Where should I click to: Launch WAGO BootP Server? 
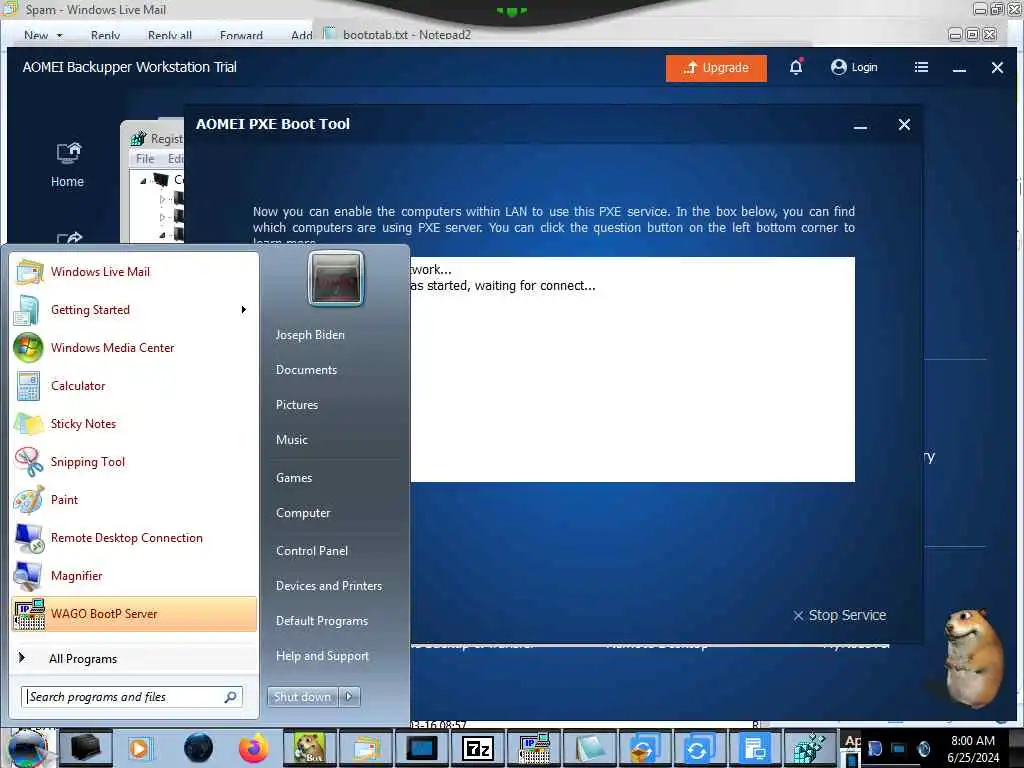tap(134, 613)
